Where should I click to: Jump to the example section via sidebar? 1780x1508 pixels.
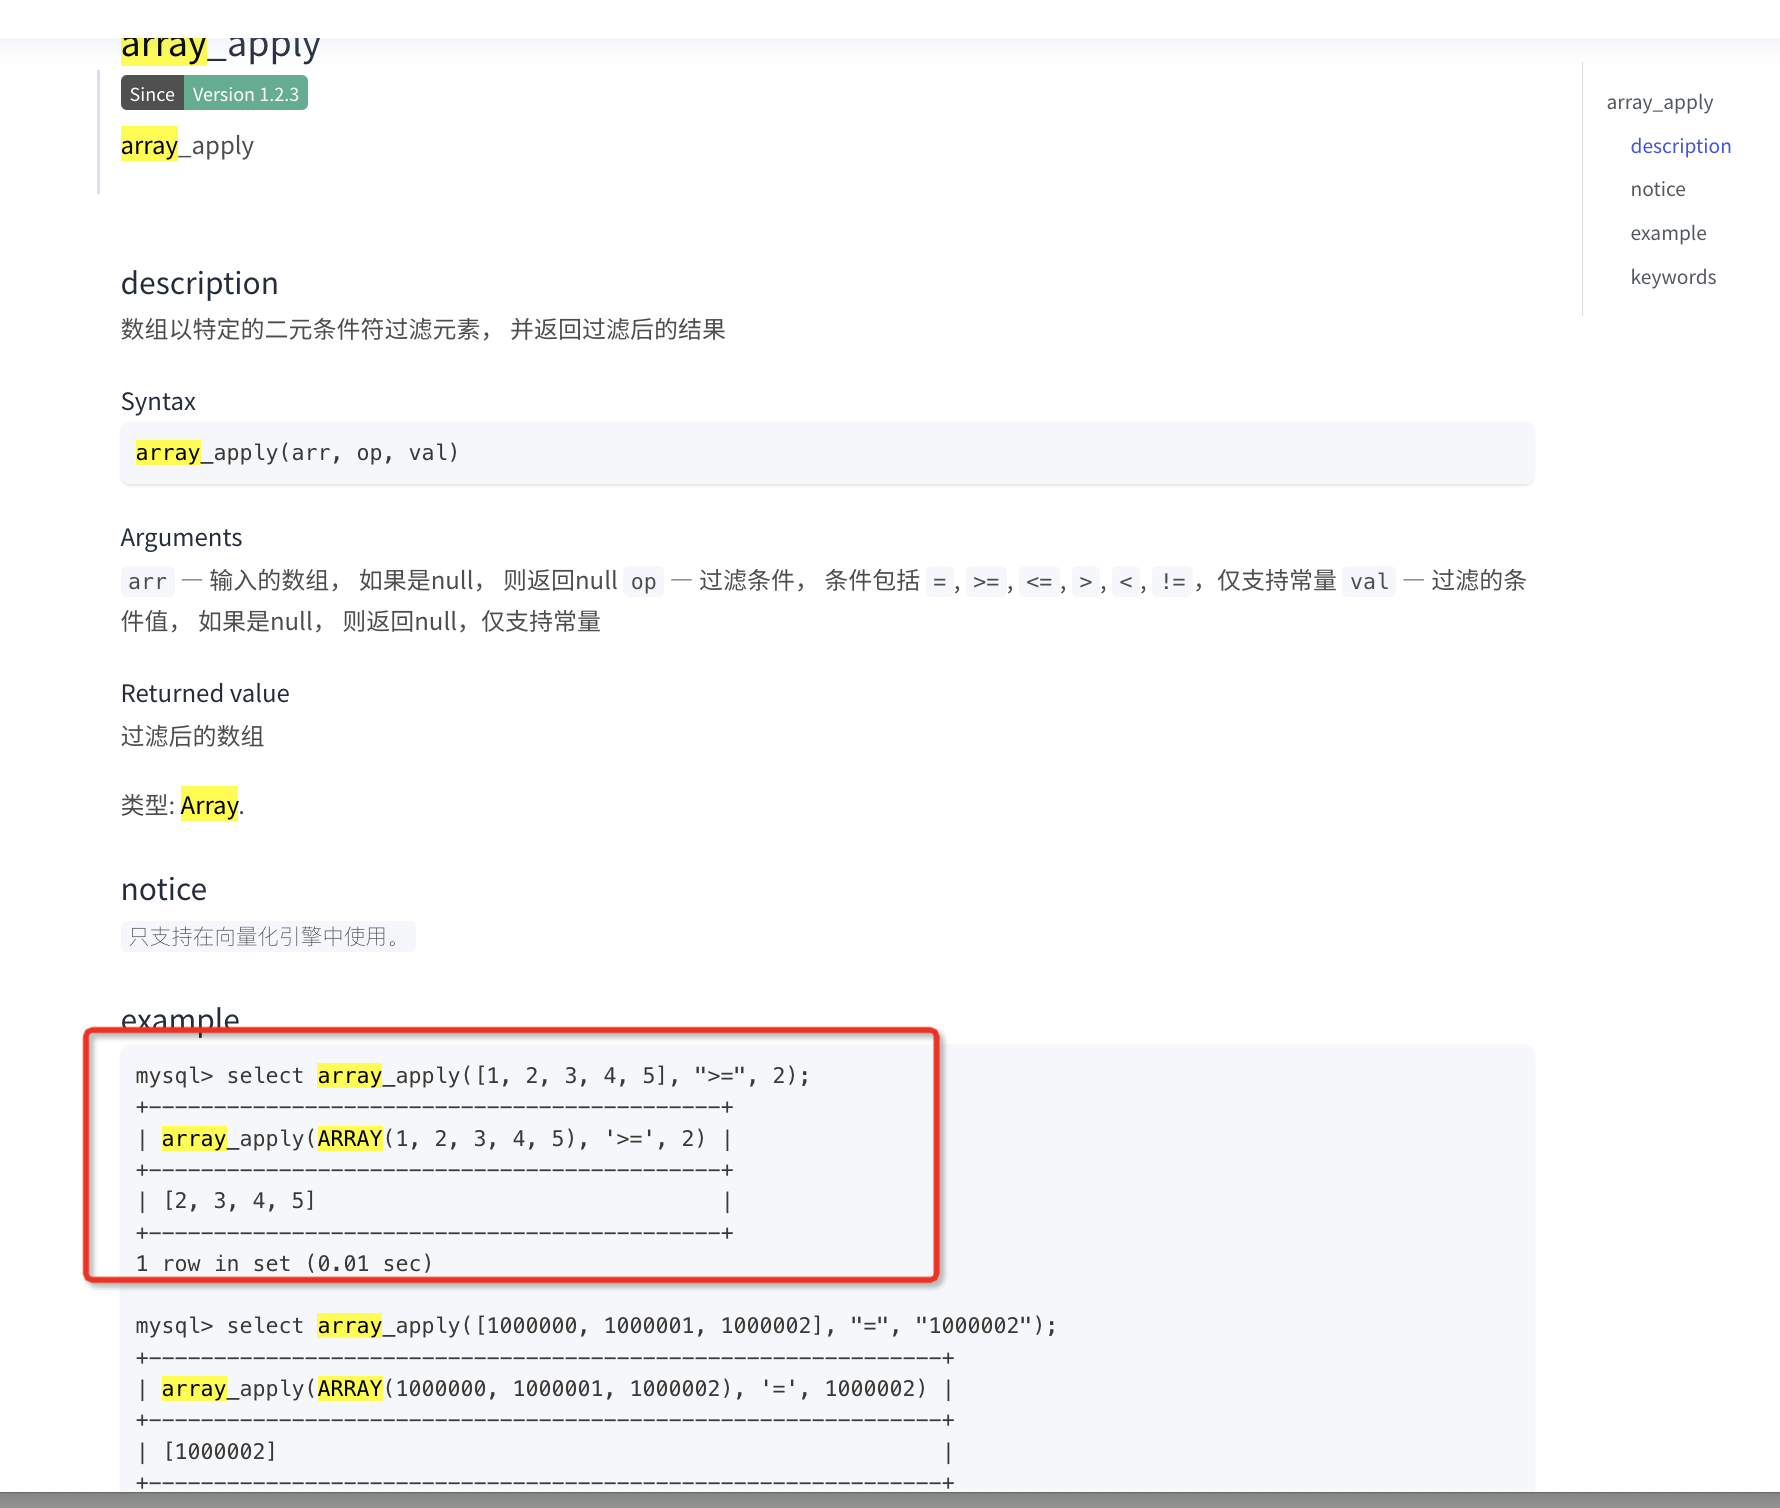pos(1668,232)
